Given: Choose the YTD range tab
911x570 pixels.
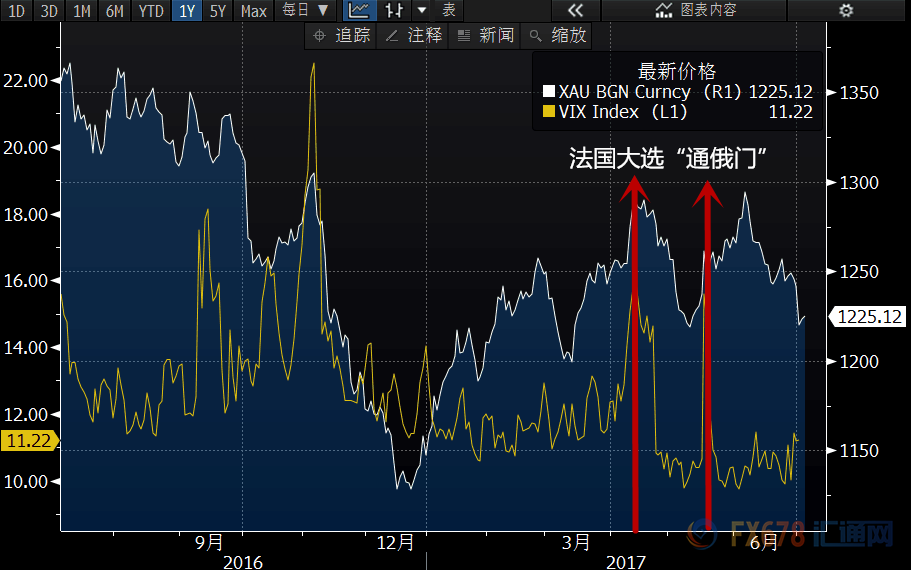Looking at the screenshot, I should (x=151, y=10).
